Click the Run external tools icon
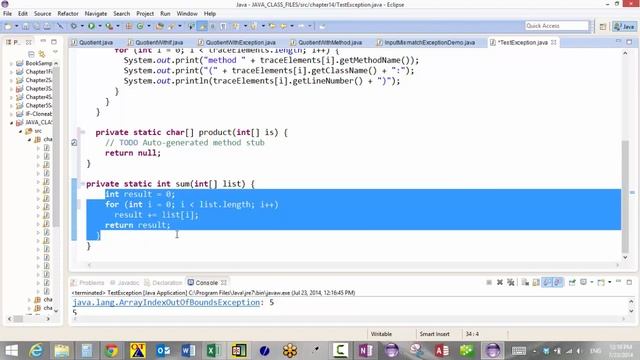640x360 pixels. (x=109, y=26)
